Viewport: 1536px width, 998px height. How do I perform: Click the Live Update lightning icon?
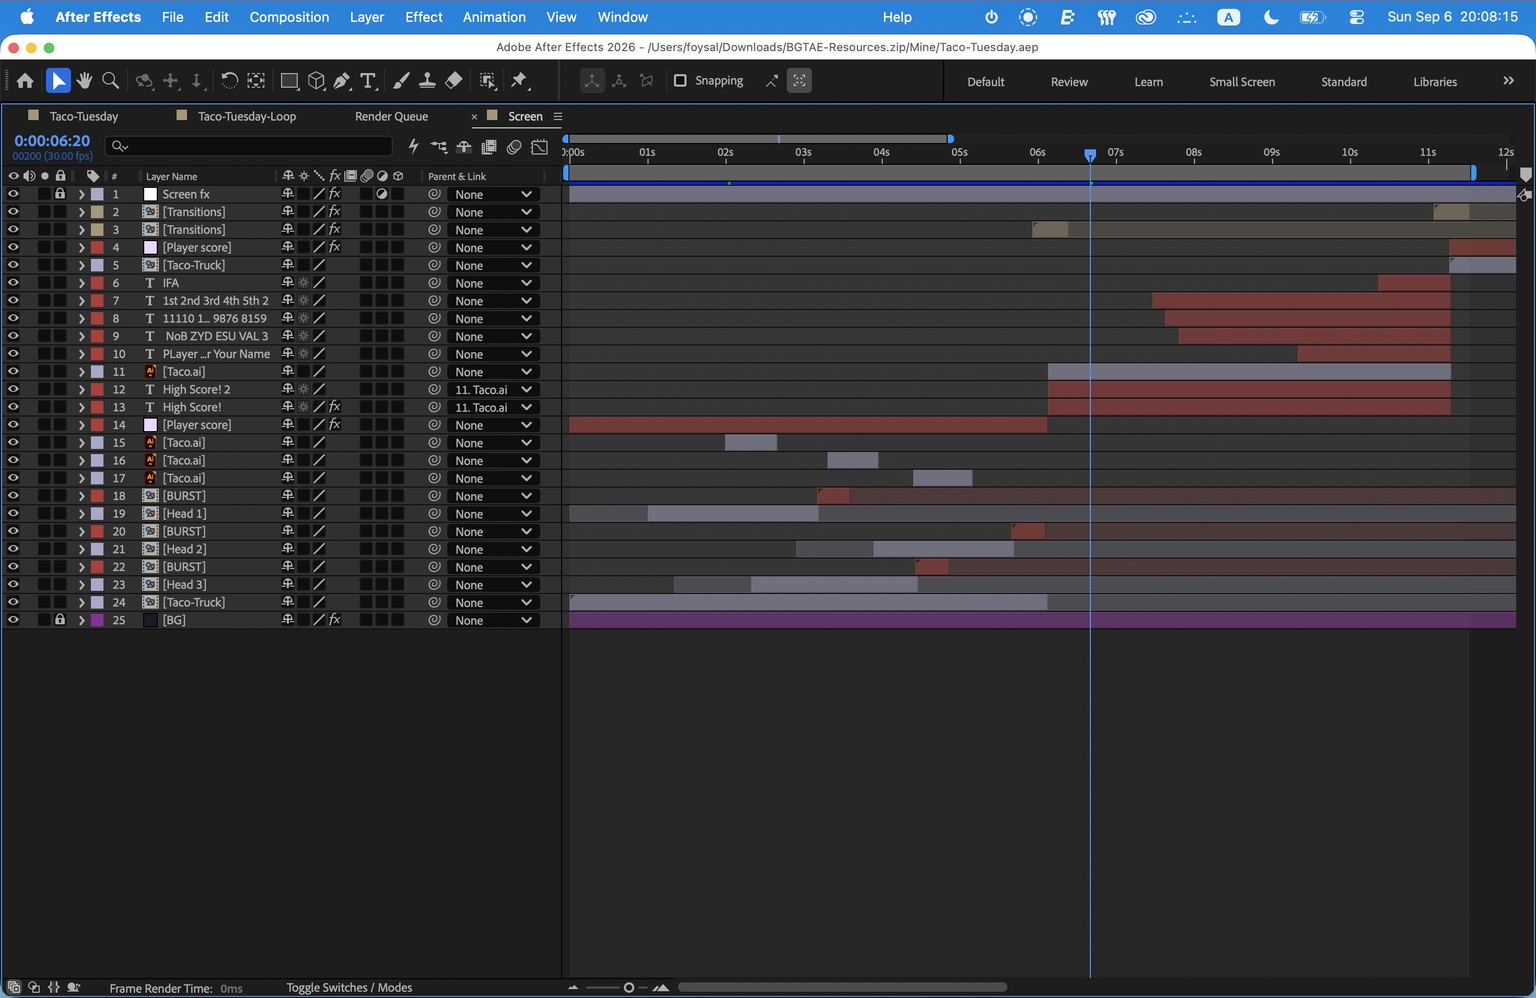tap(413, 147)
